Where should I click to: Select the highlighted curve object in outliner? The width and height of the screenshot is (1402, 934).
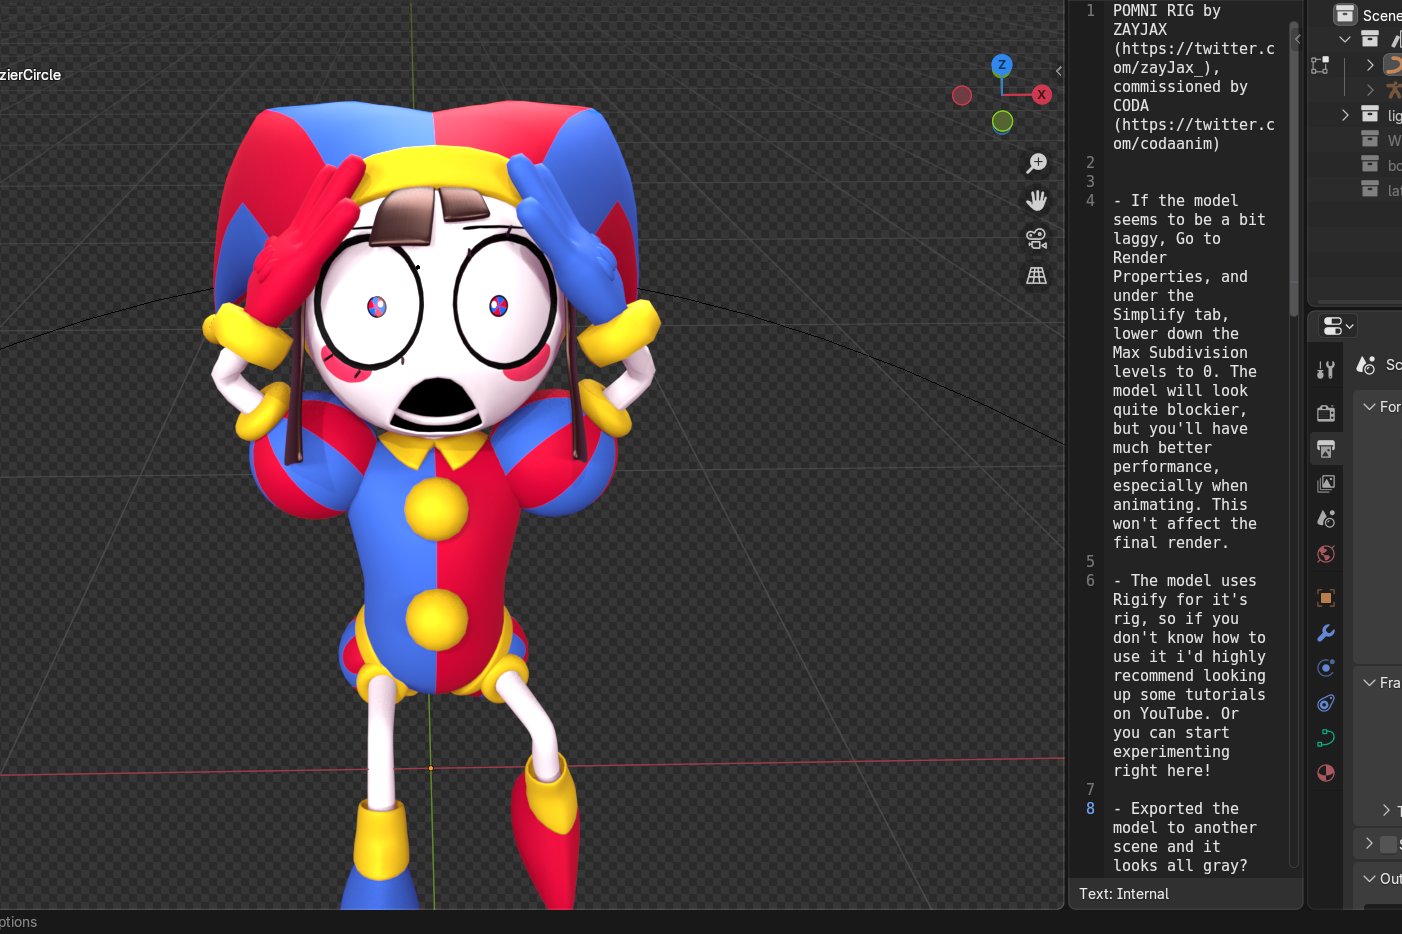point(1393,65)
